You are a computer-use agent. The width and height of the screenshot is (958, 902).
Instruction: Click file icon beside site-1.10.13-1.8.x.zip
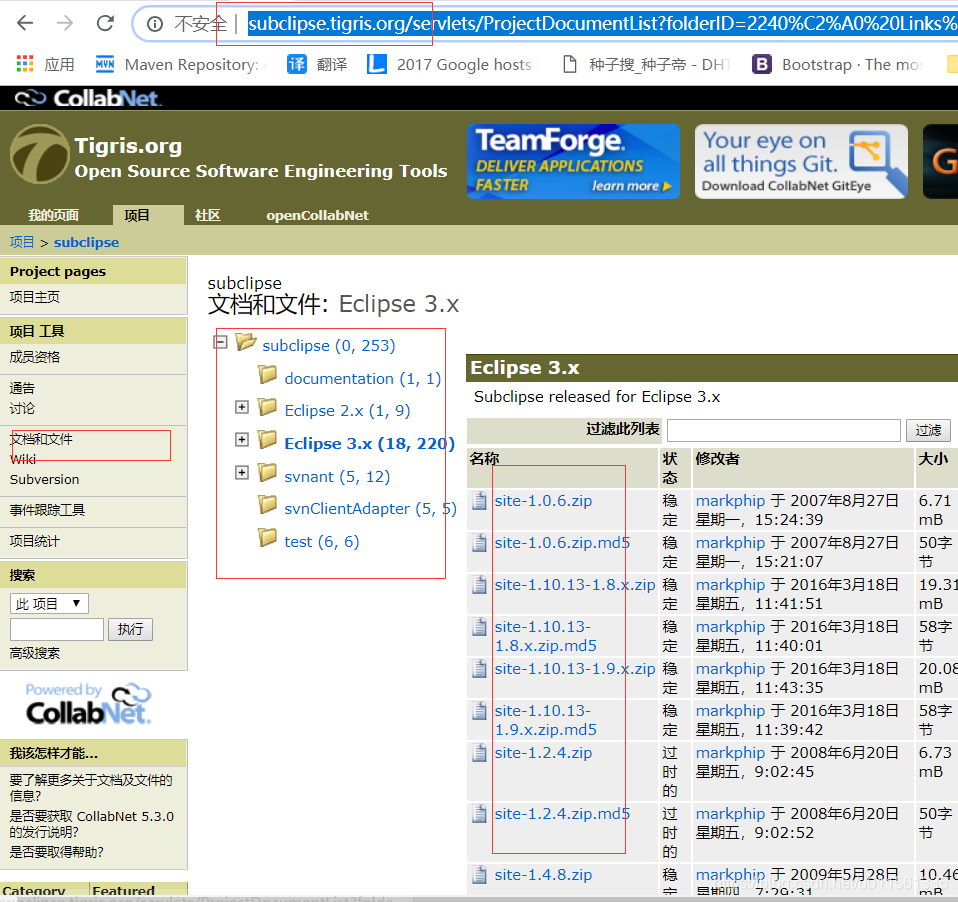[480, 585]
